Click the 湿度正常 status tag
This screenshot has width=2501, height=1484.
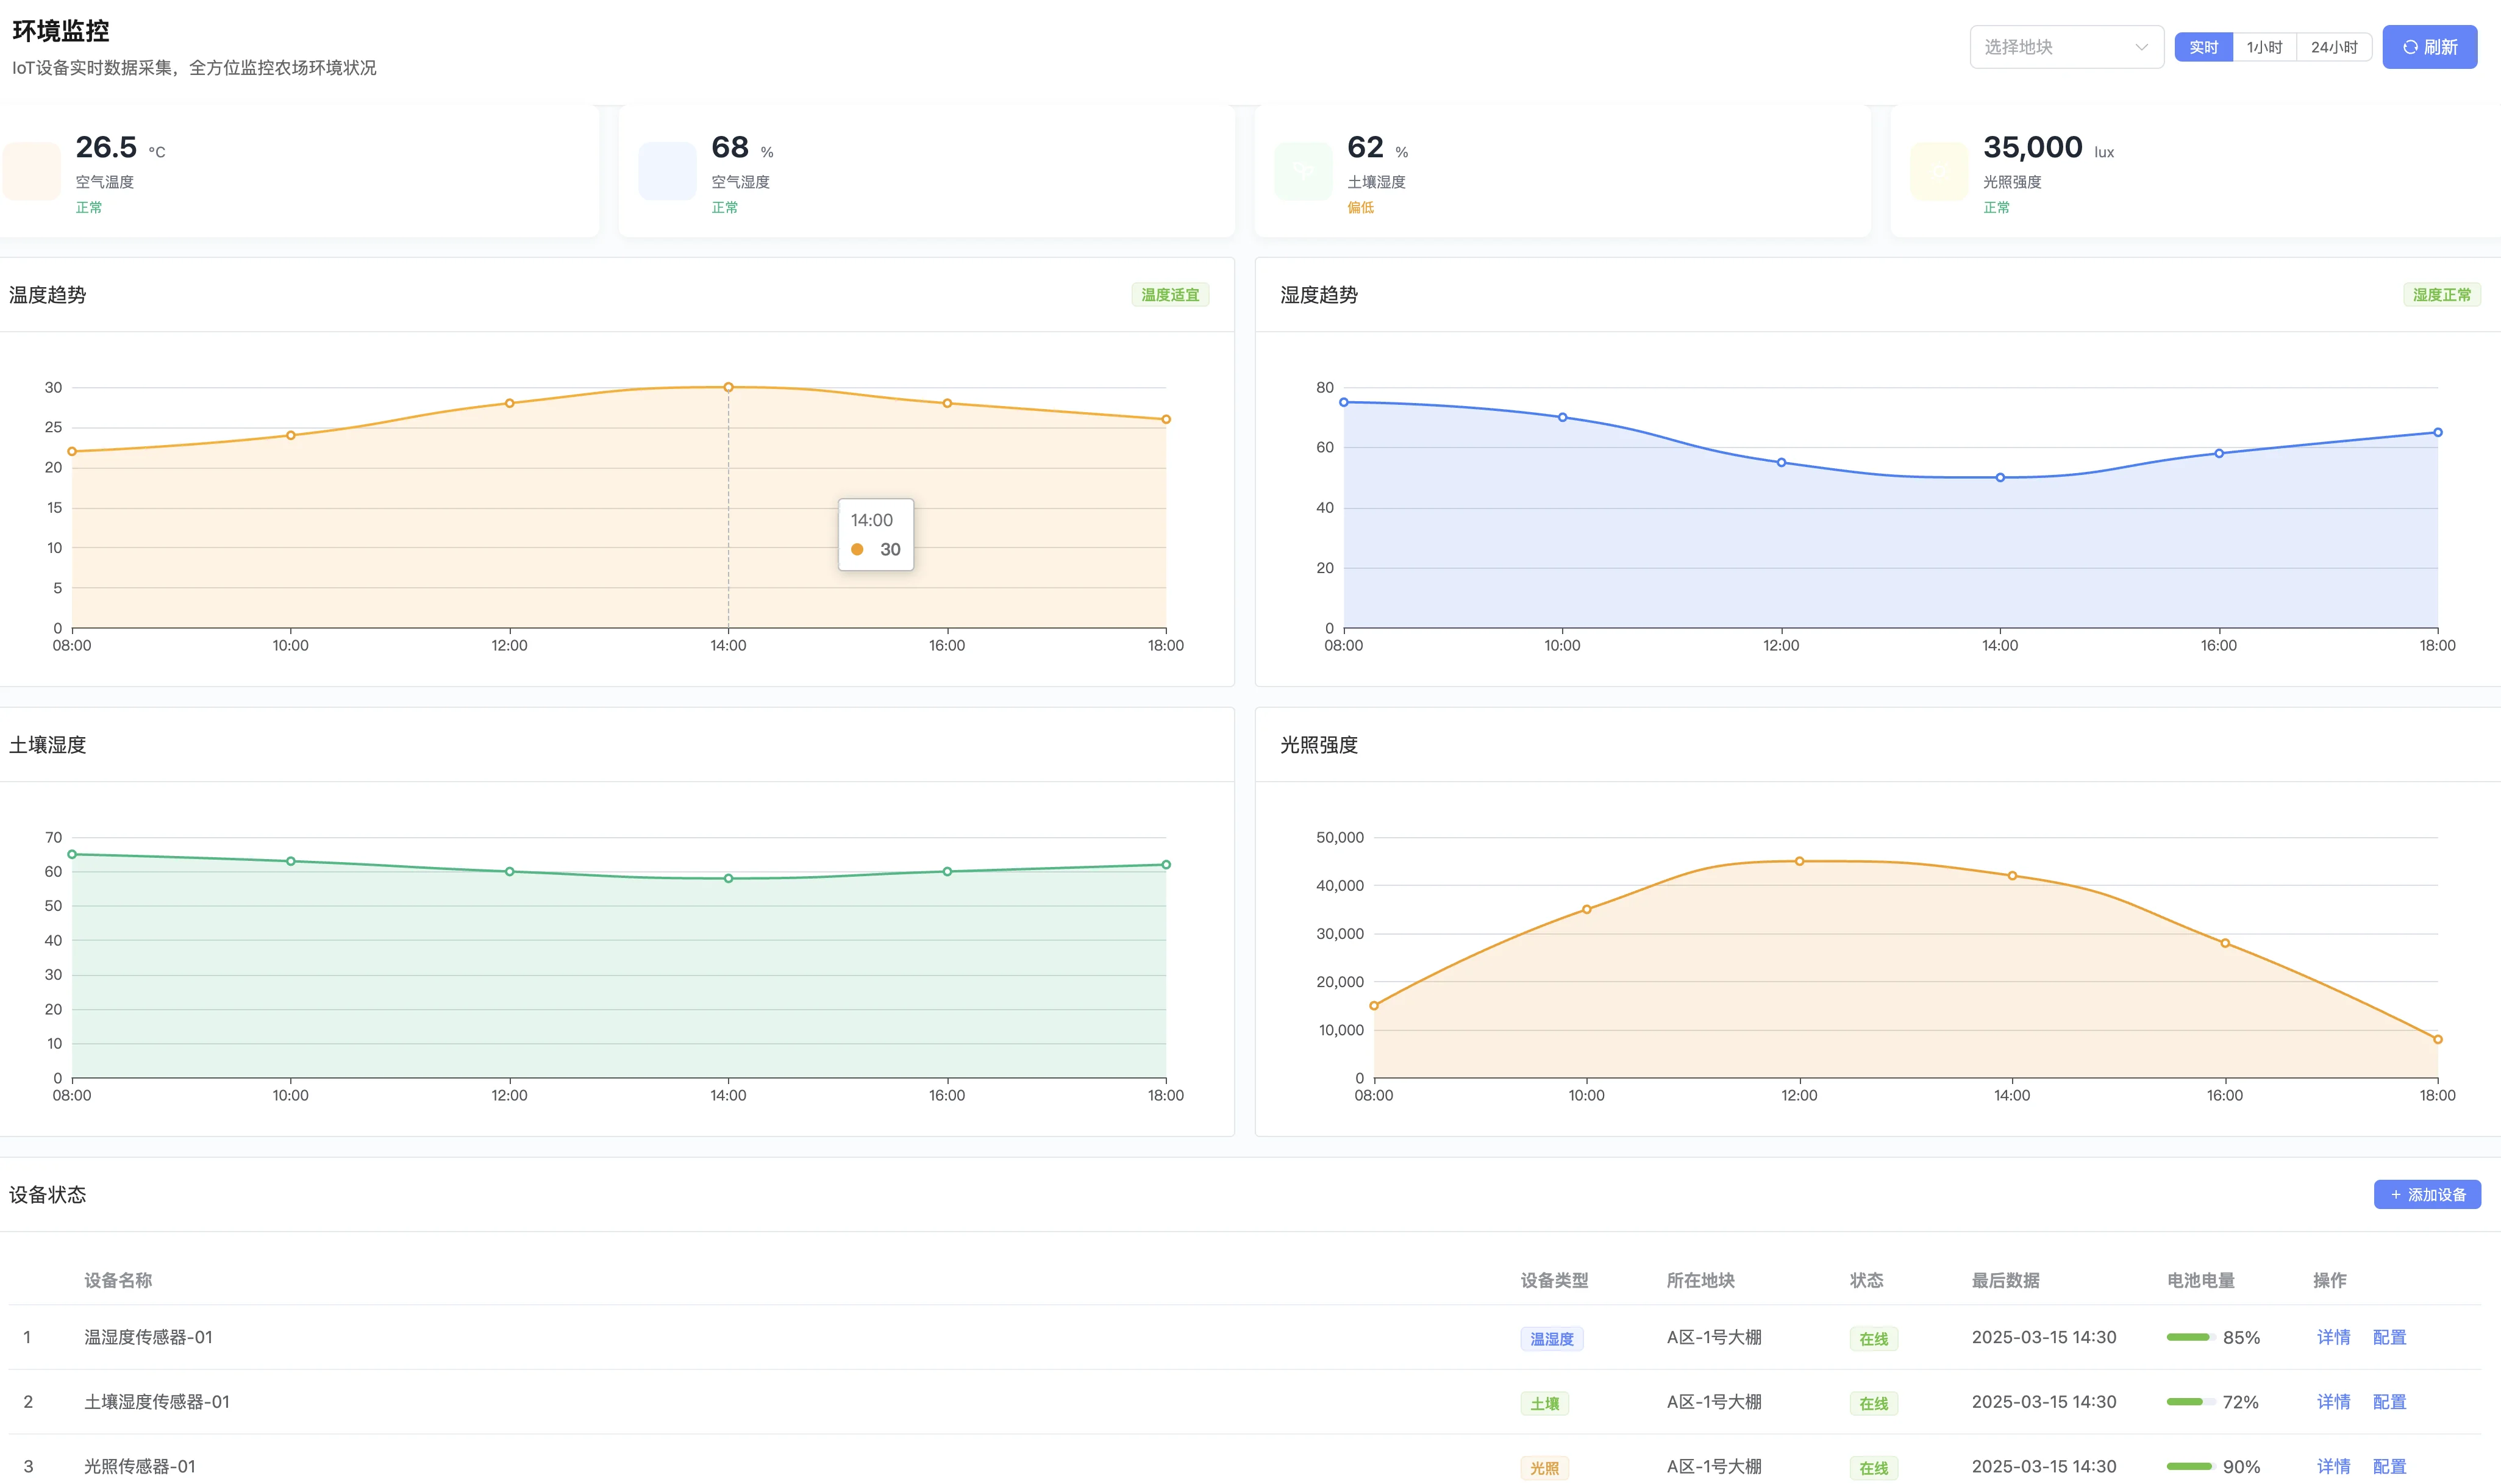(x=2441, y=295)
